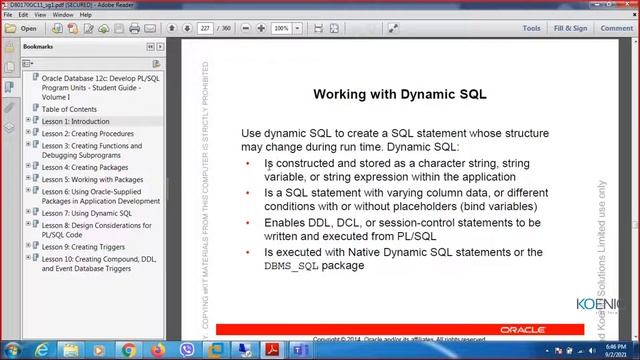Open Google Chrome from taskbar

pyautogui.click(x=129, y=350)
